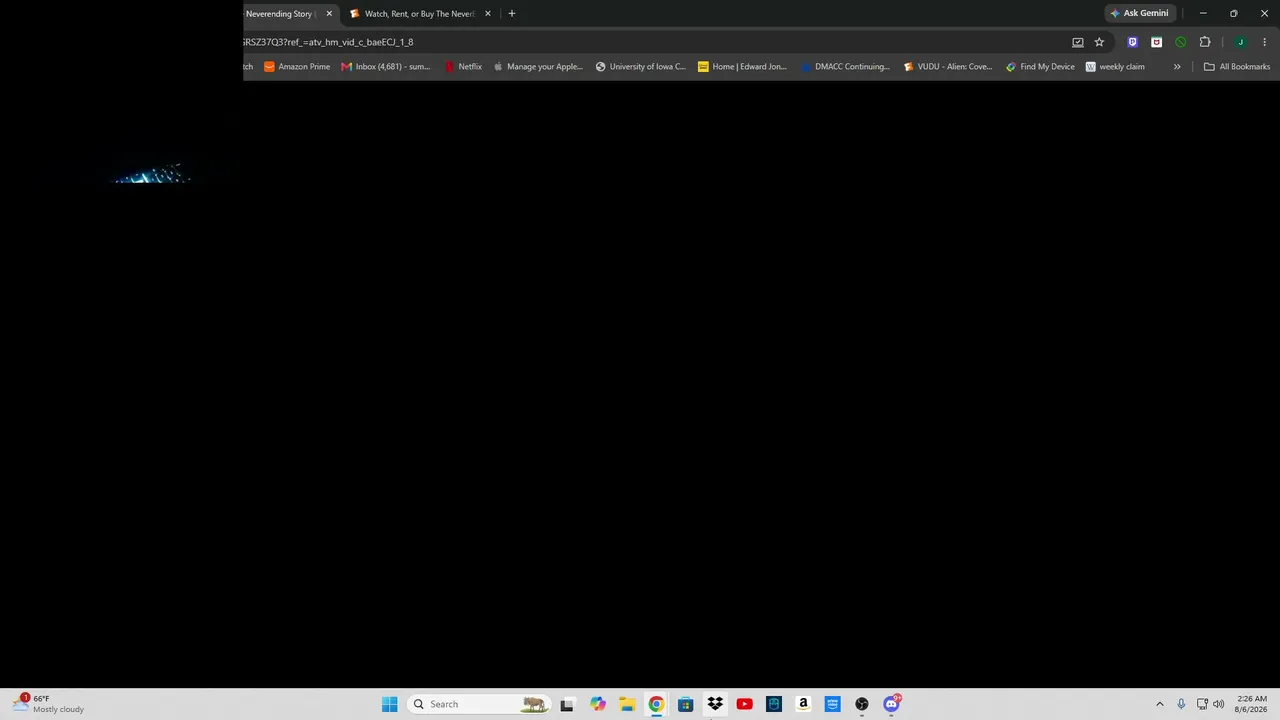Open Chrome's three-dot menu
1280x720 pixels.
(1264, 42)
